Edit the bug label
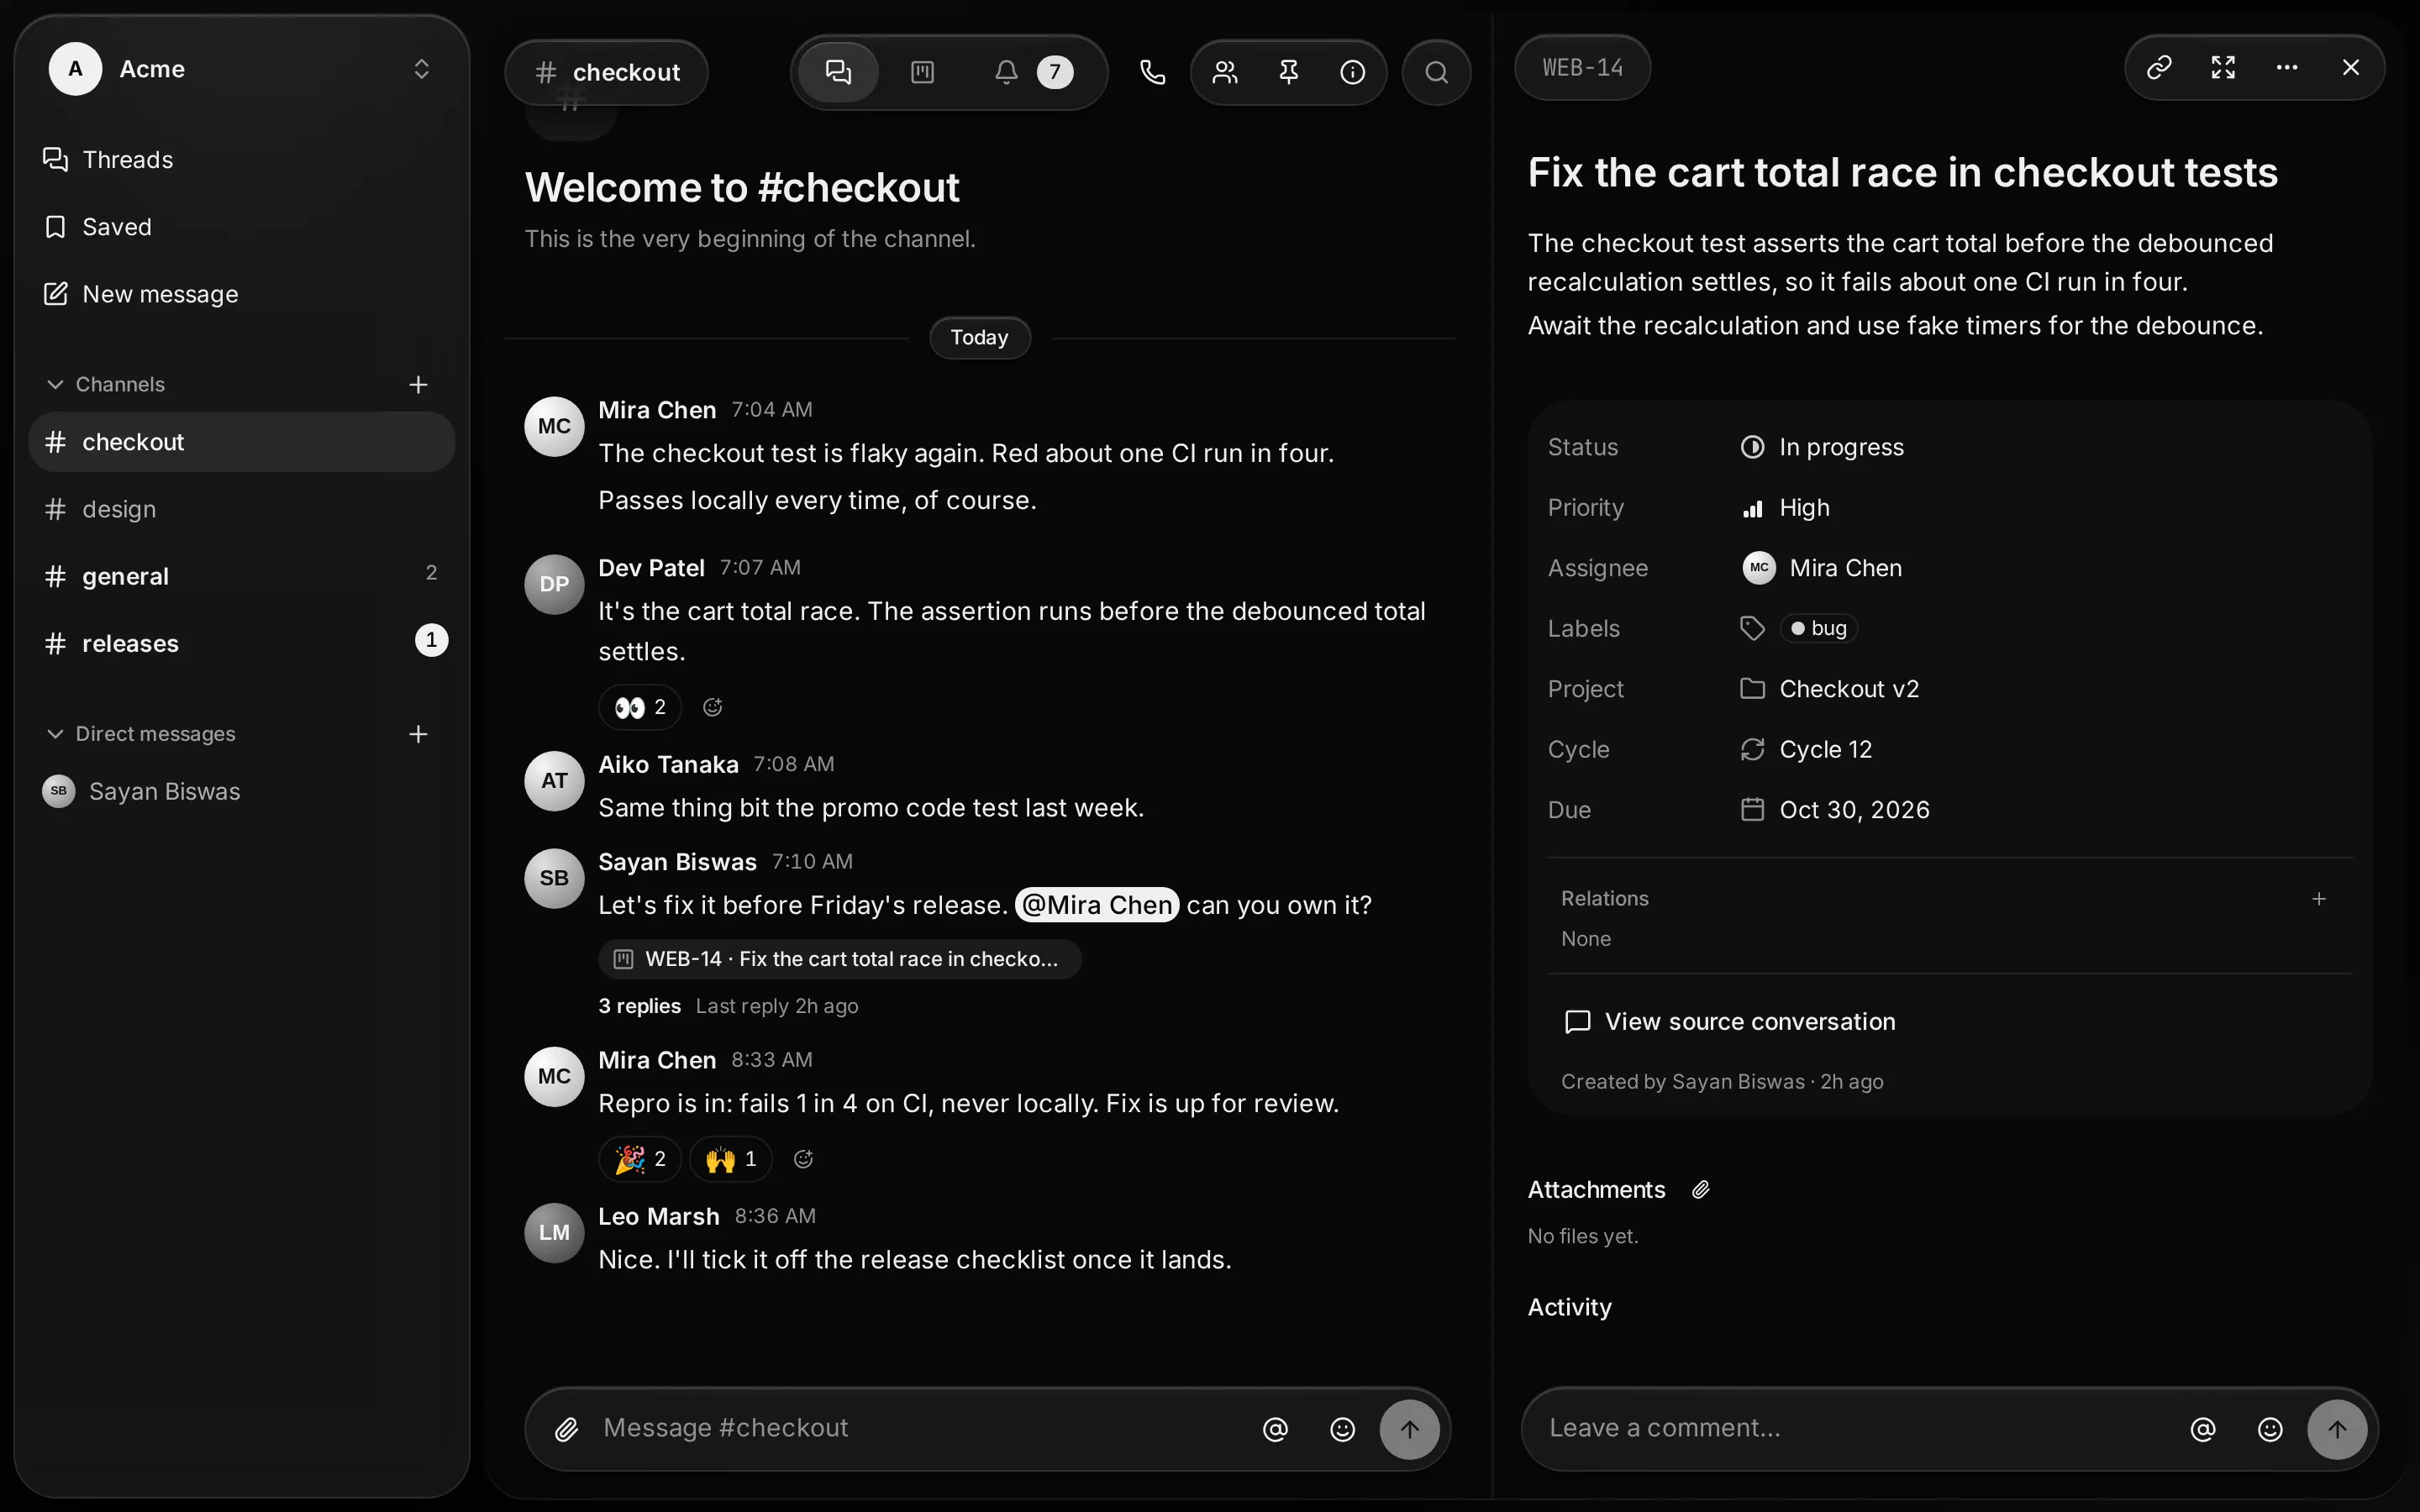This screenshot has width=2420, height=1512. 1819,628
